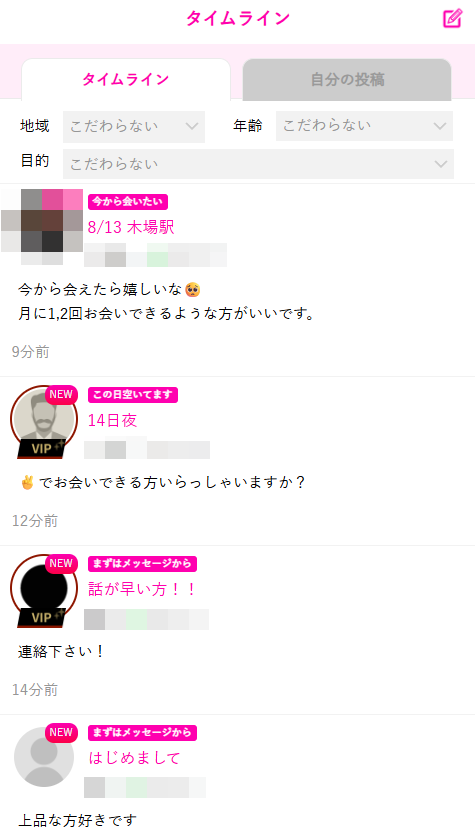The width and height of the screenshot is (475, 836).
Task: Open the post titled 8/13 木場駅
Action: click(x=131, y=227)
